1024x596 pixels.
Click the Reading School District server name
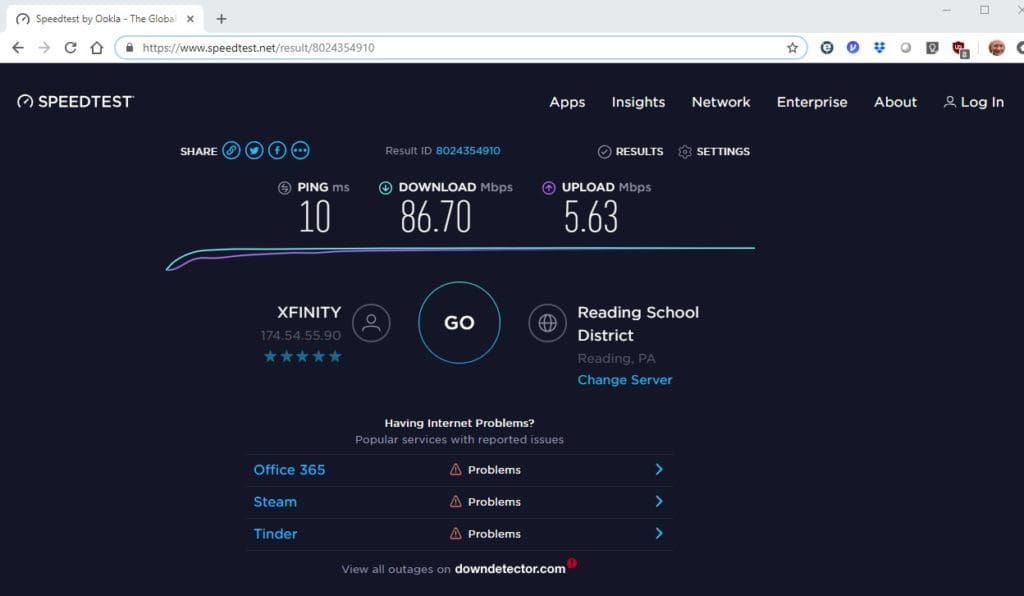click(x=638, y=324)
